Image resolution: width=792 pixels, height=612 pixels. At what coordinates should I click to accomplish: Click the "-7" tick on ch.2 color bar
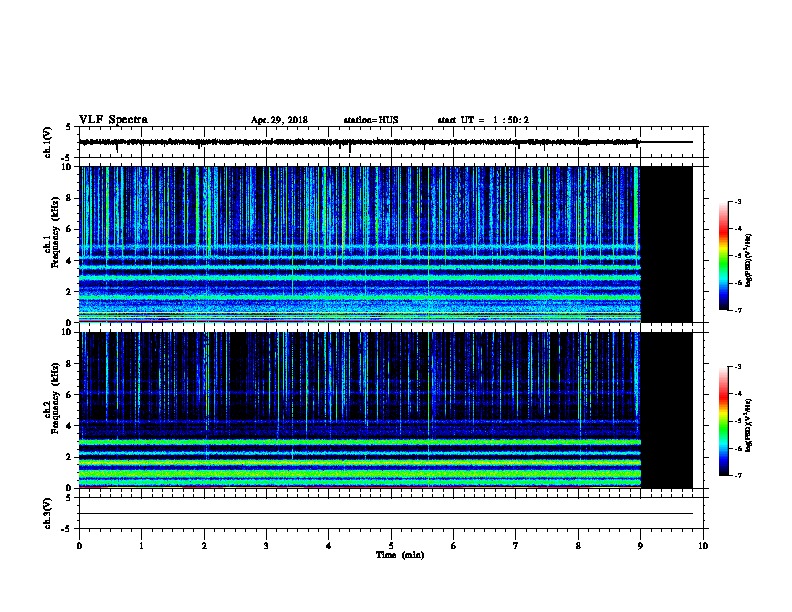tap(737, 475)
